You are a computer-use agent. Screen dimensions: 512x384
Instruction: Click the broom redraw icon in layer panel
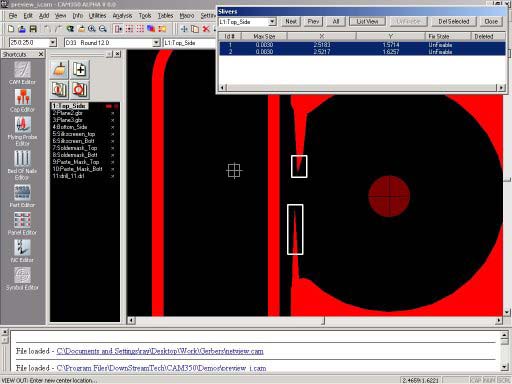[59, 70]
